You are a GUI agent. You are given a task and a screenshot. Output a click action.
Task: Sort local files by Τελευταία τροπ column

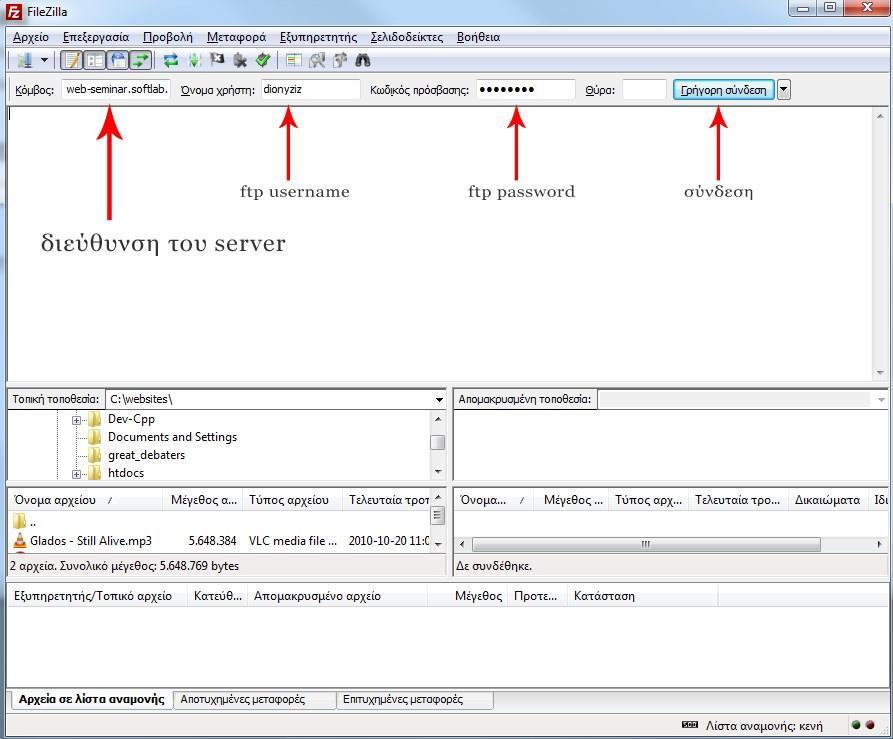click(388, 500)
